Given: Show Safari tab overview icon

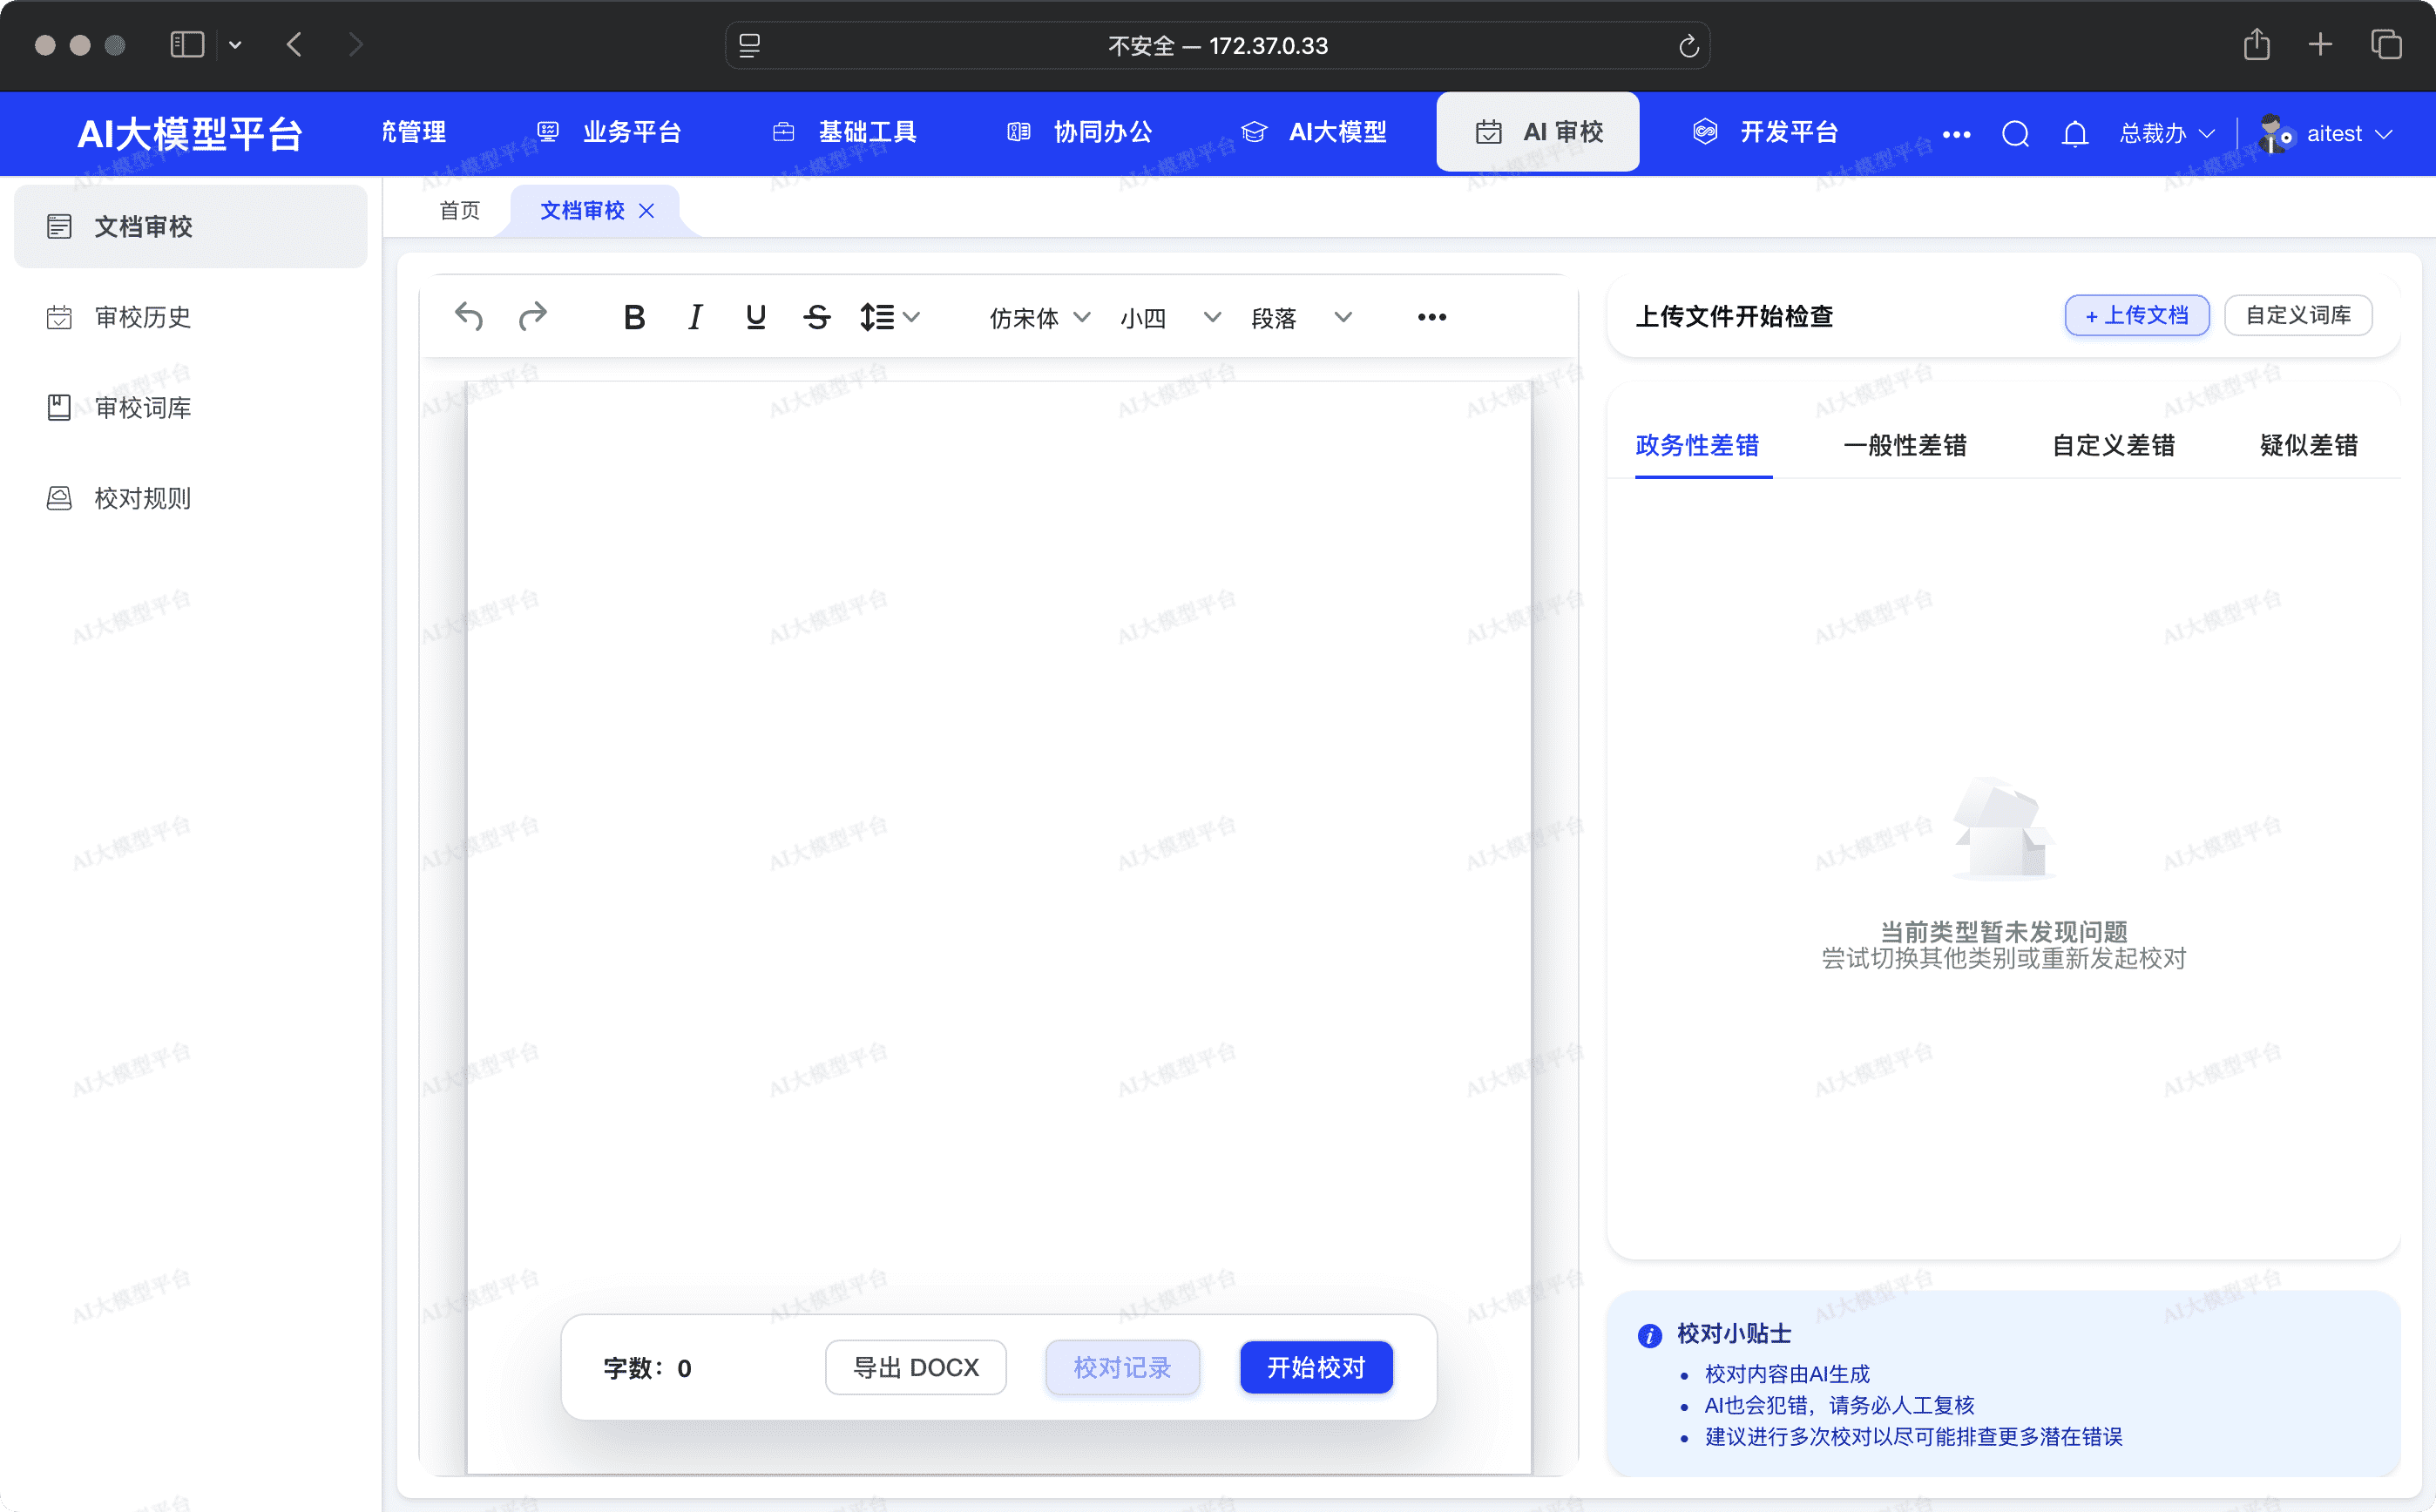Looking at the screenshot, I should tap(2386, 45).
